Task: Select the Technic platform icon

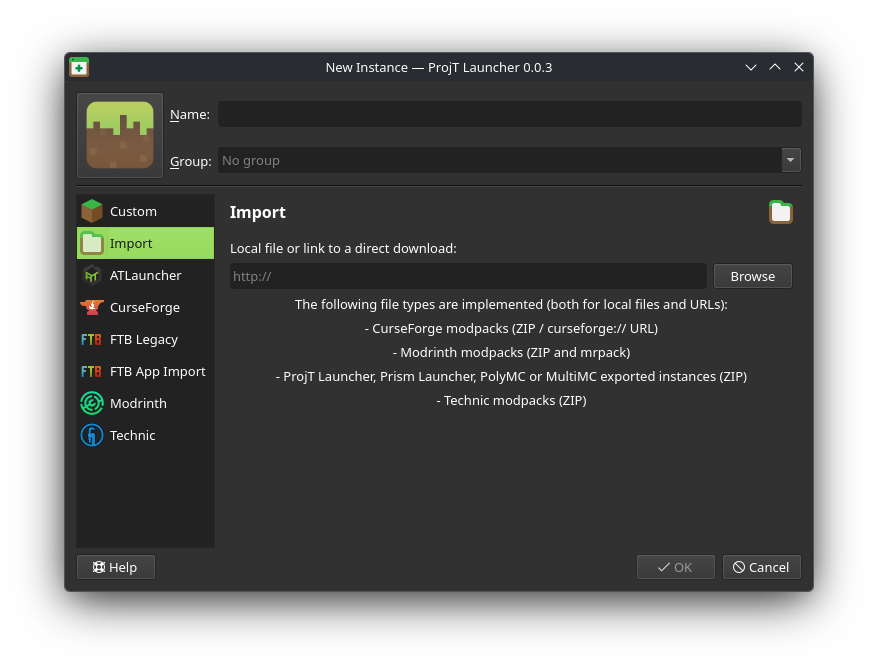Action: [x=93, y=435]
